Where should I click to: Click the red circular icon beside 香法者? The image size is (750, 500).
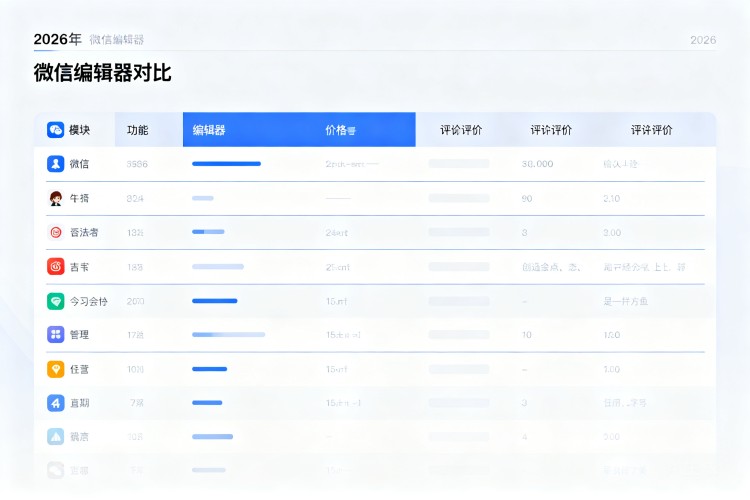[55, 233]
